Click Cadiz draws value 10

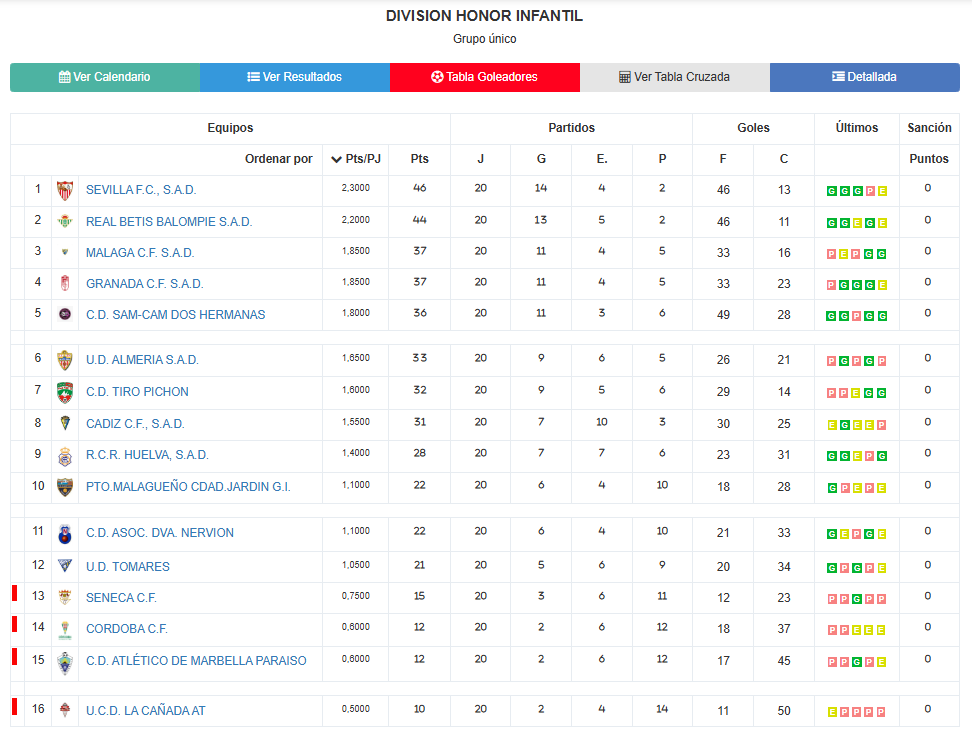pyautogui.click(x=602, y=422)
